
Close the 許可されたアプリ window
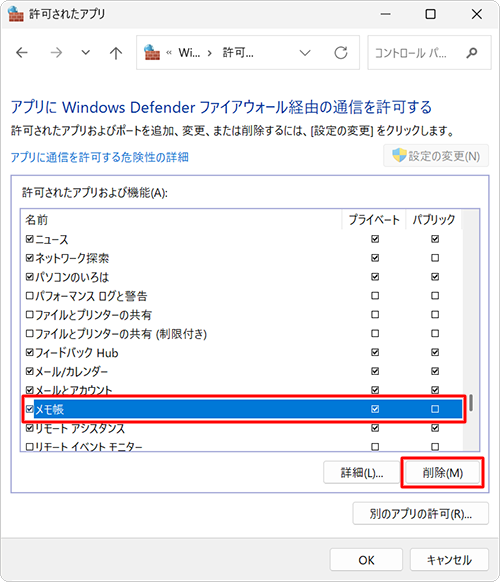477,14
